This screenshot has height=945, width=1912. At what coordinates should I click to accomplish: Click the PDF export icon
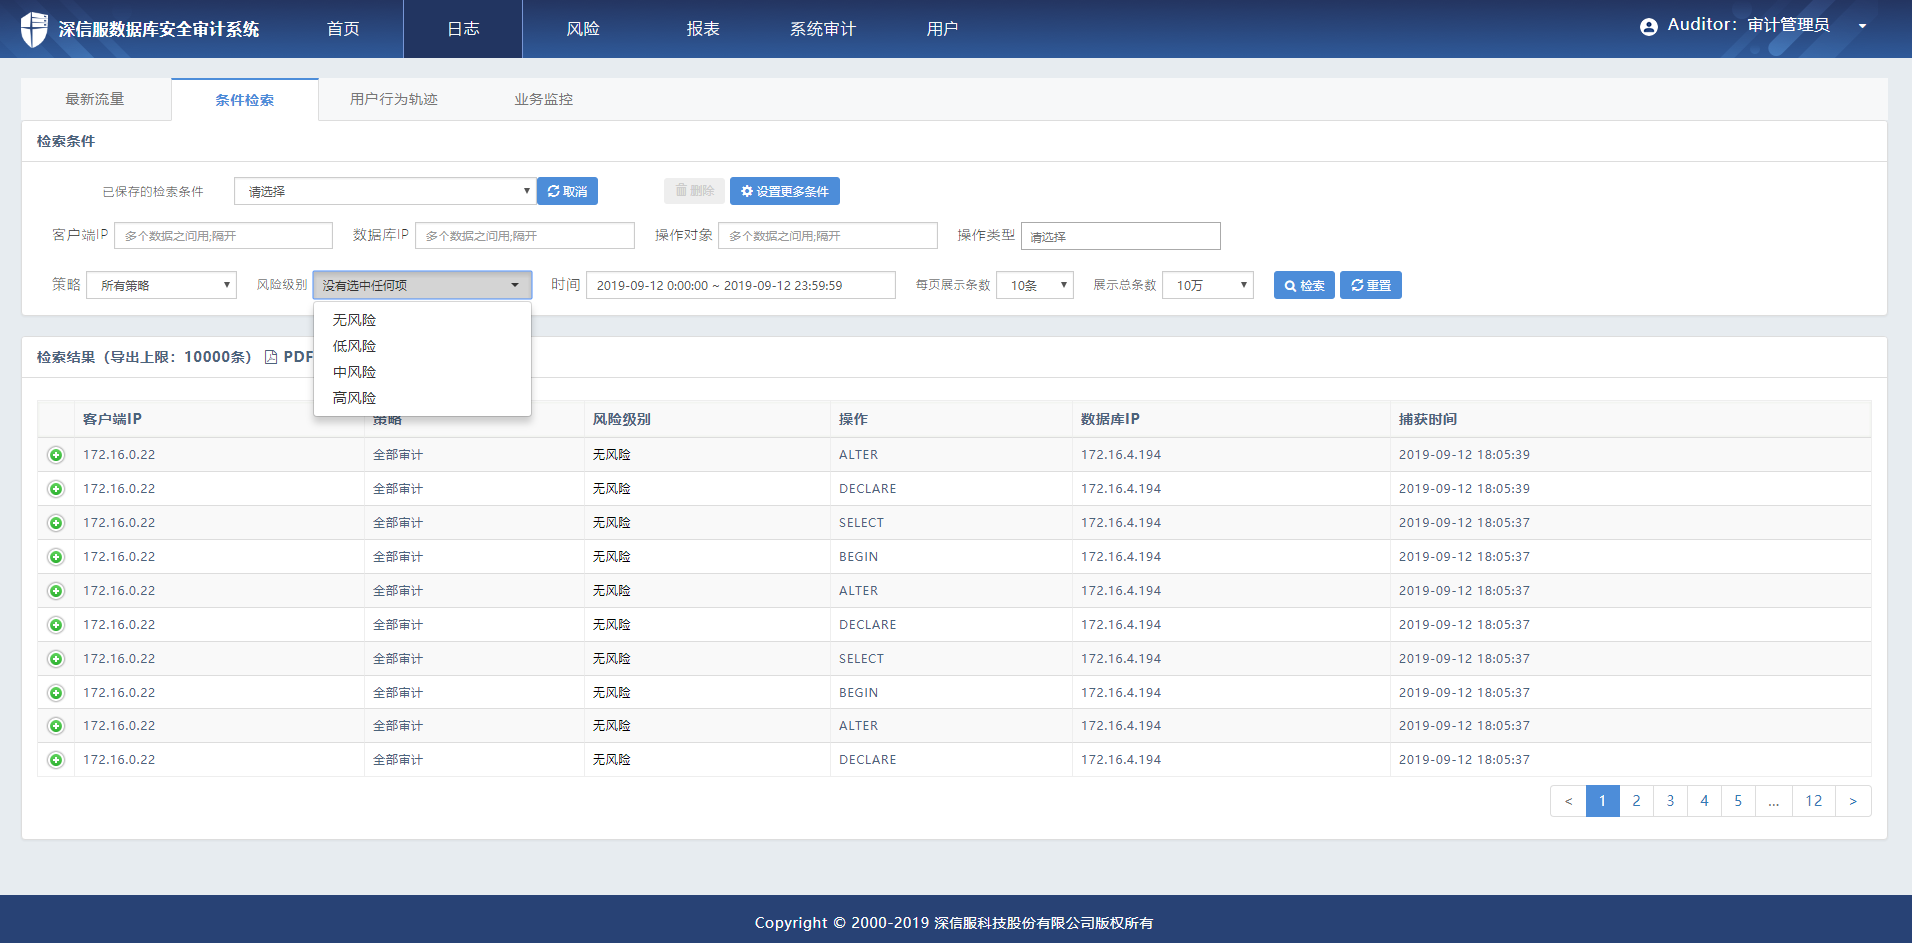[271, 358]
